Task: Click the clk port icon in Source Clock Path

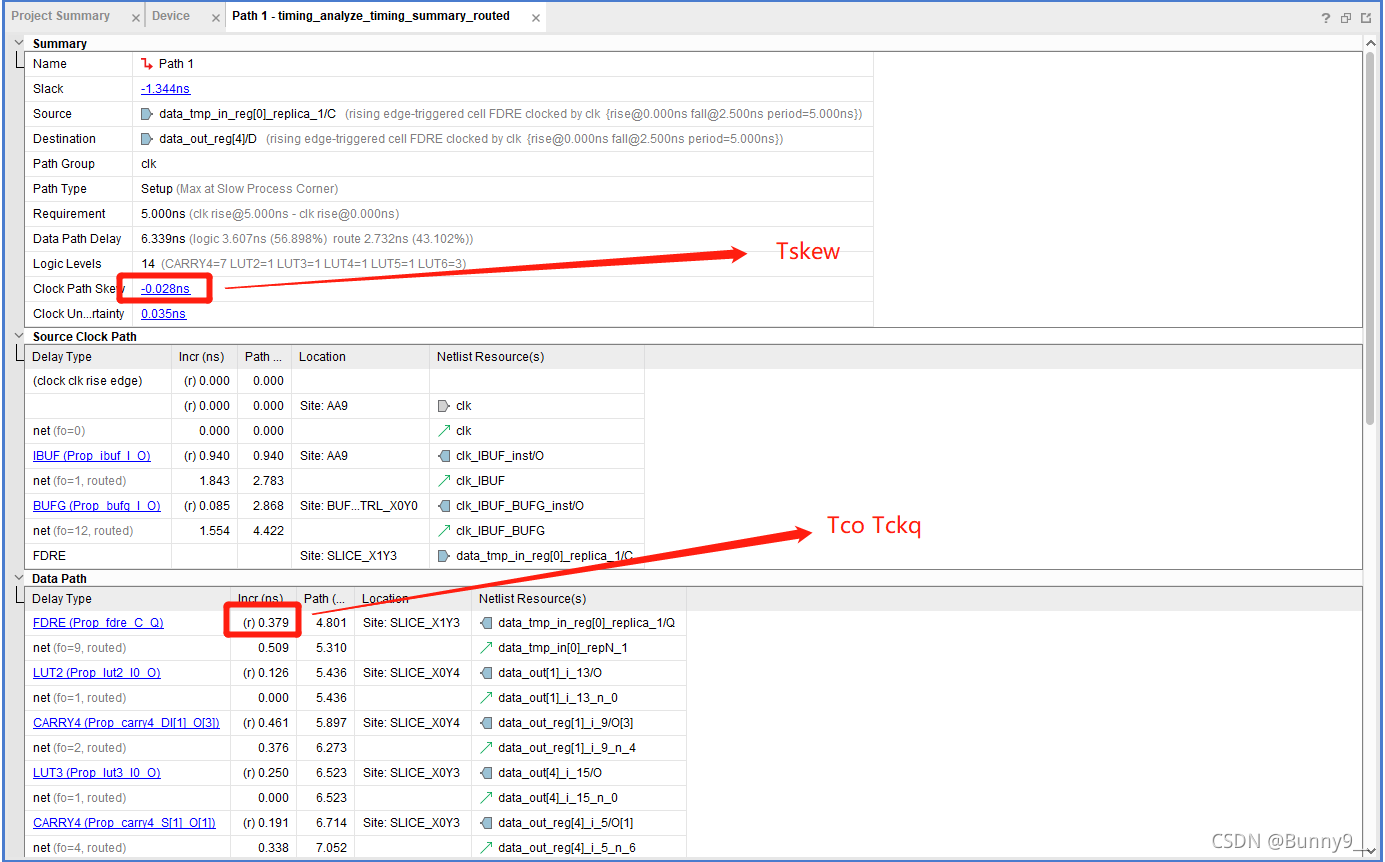Action: tap(444, 406)
